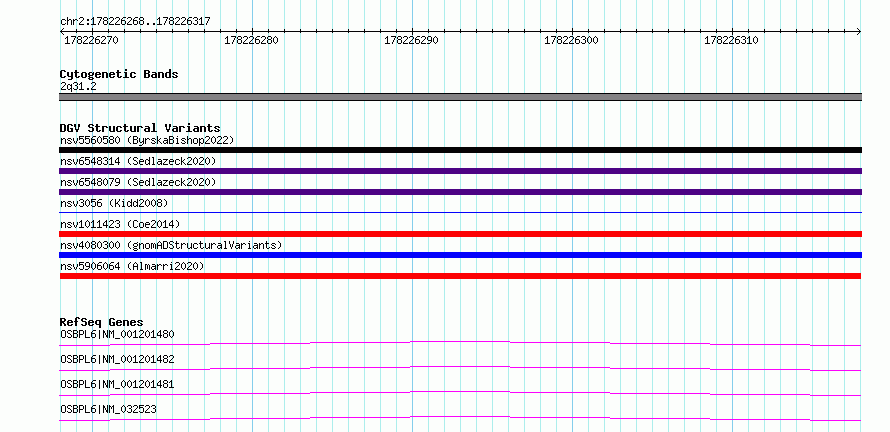Click the magenta NM_001201482 intron line

point(460,368)
